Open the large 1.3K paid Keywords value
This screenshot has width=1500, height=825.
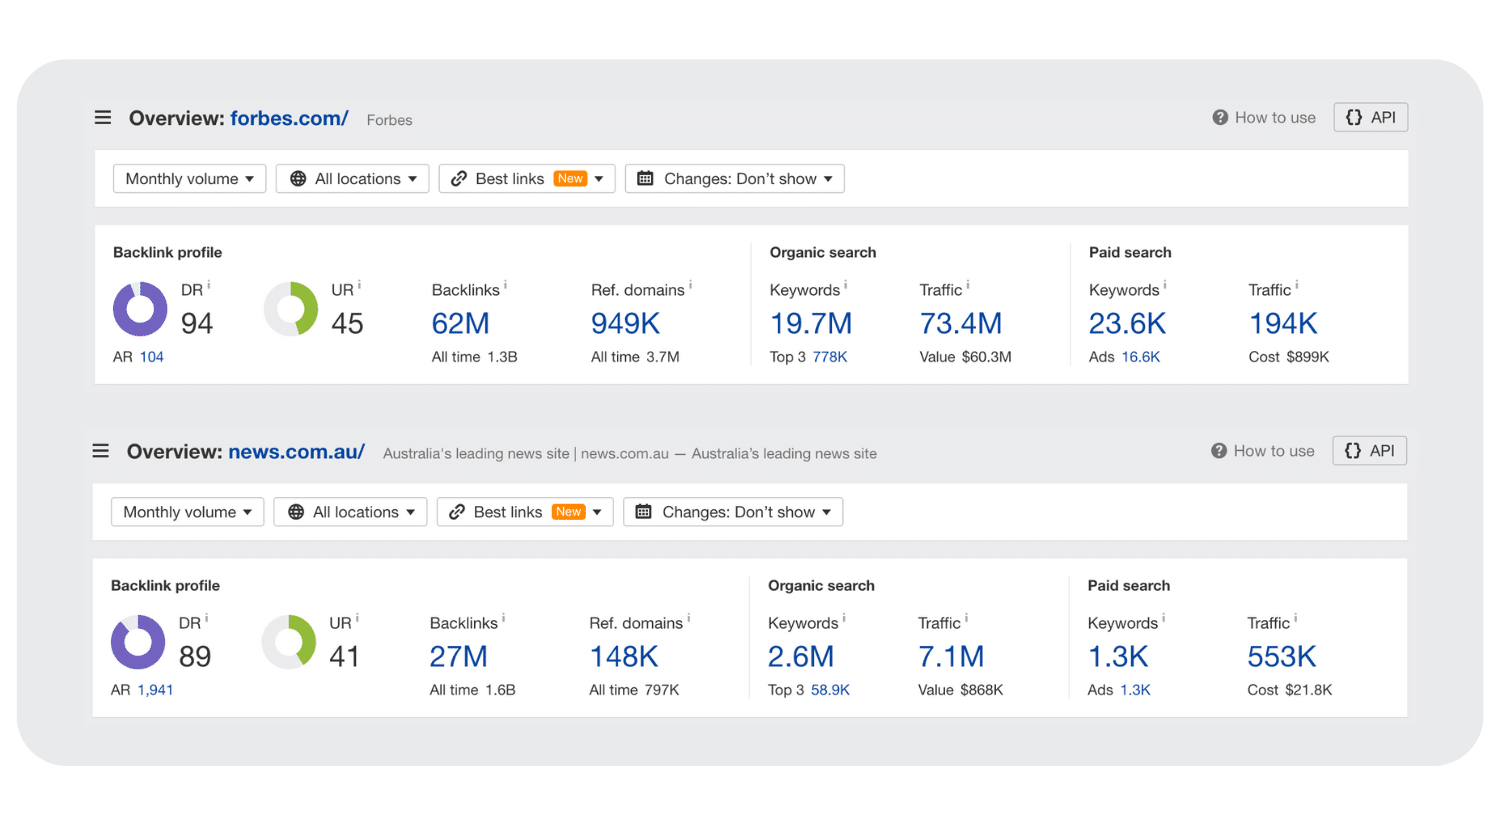pos(1118,657)
